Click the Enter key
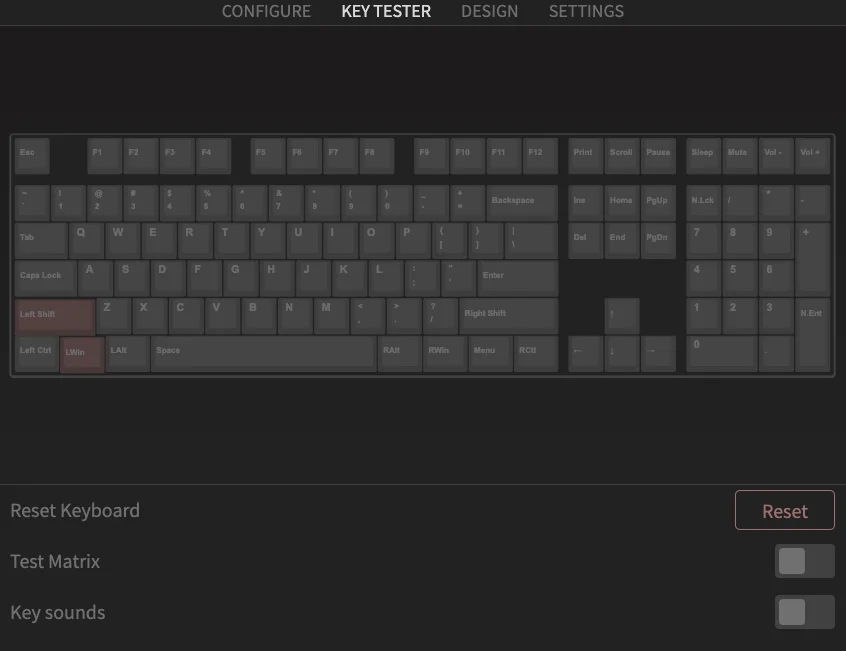Screen dimensions: 846x651 tap(517, 278)
